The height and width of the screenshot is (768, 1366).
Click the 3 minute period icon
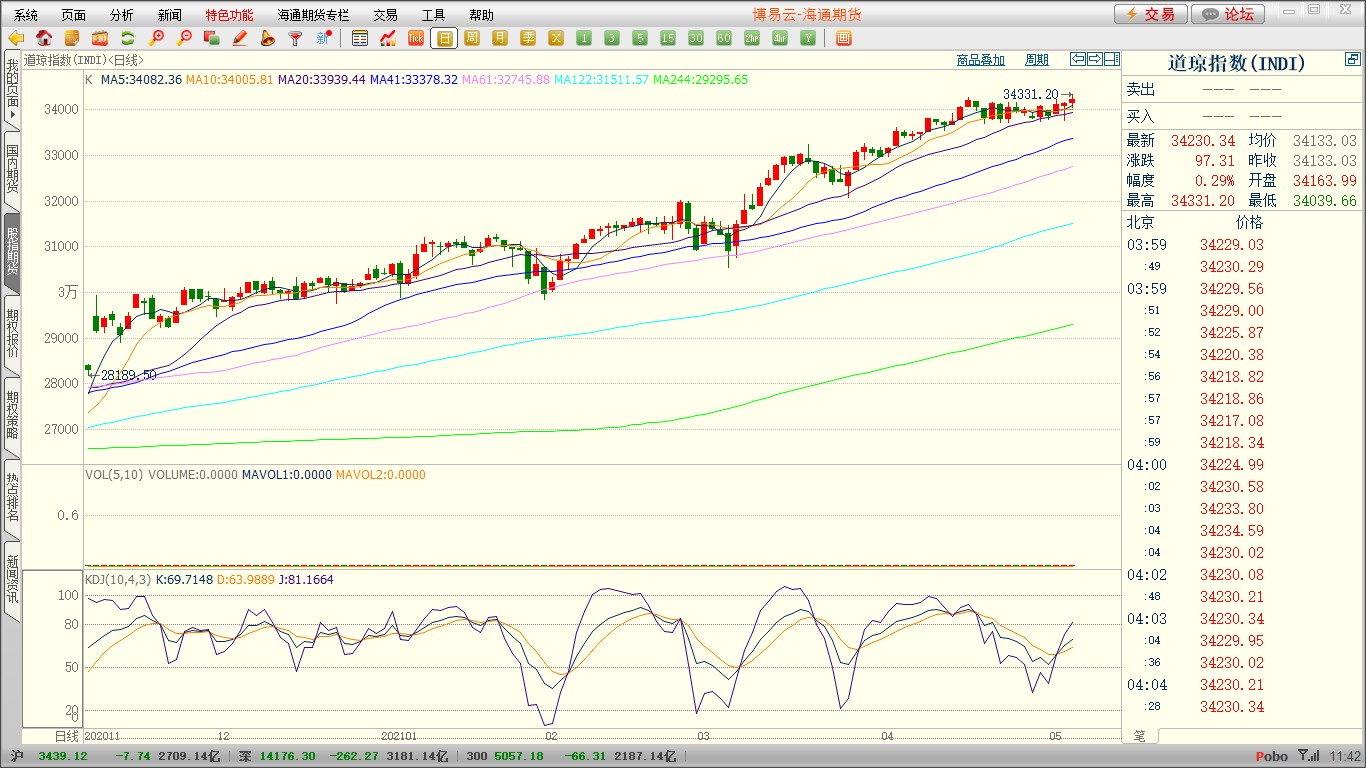click(x=612, y=38)
